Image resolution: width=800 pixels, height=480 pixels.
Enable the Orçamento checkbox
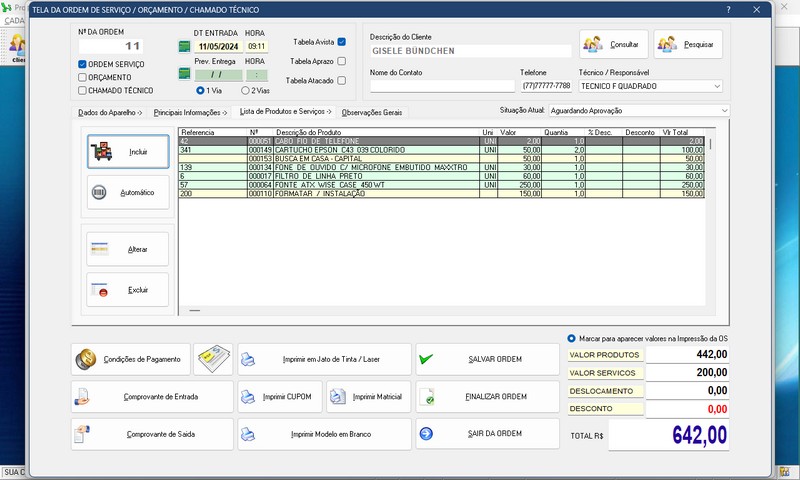pos(83,77)
